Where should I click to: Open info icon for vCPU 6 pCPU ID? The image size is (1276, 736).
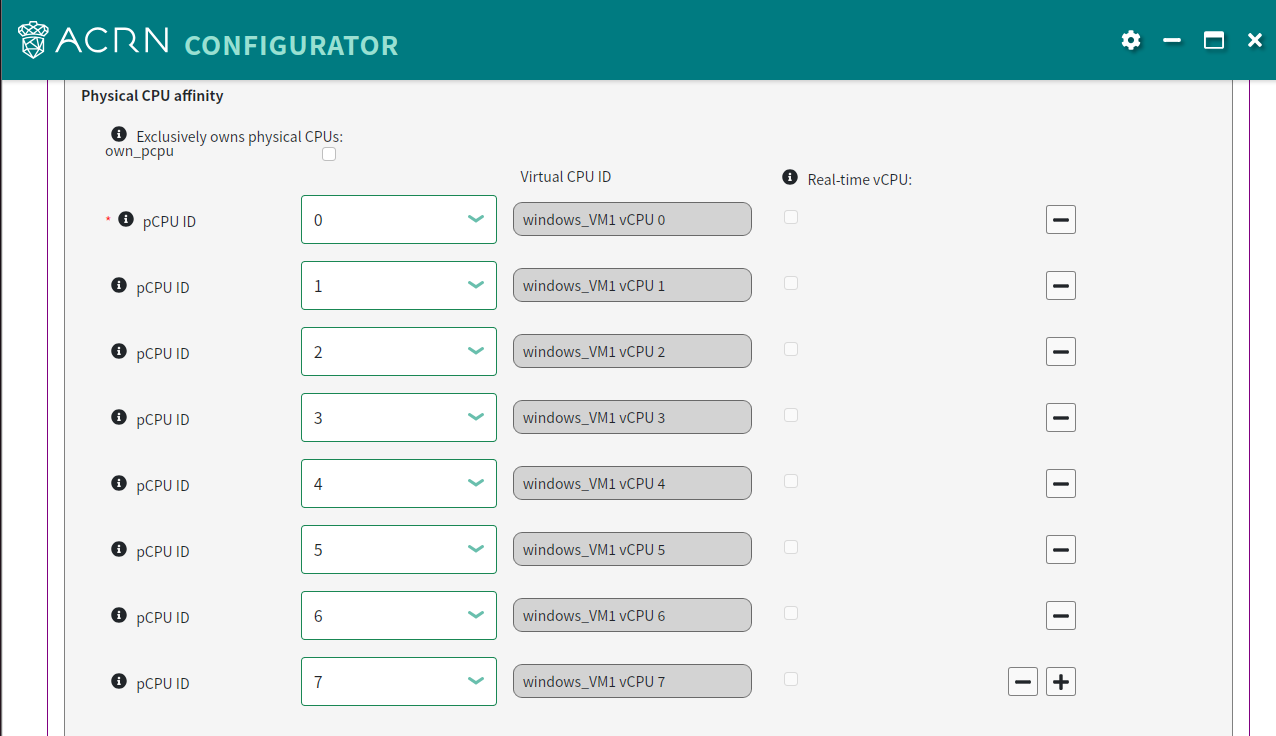pyautogui.click(x=119, y=615)
